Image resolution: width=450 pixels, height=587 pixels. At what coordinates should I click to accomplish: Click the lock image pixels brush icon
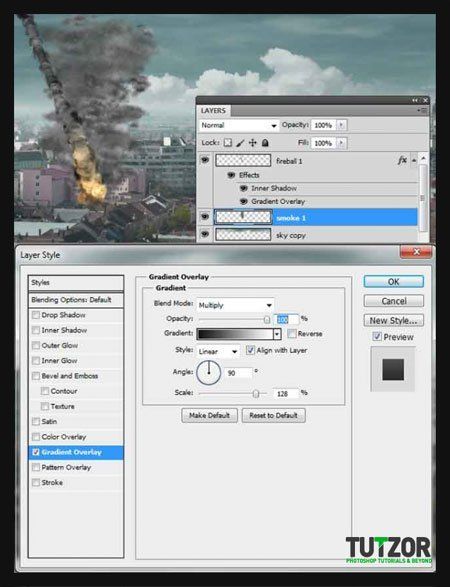[240, 143]
